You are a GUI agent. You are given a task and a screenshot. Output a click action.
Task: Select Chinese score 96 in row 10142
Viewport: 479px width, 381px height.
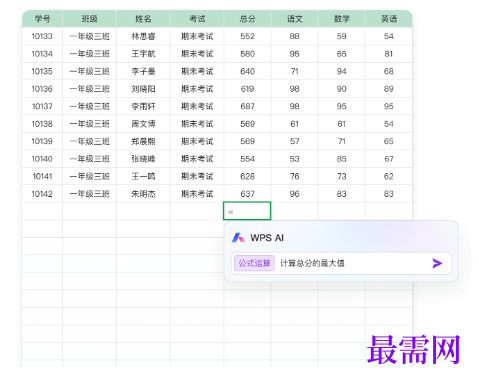(295, 194)
